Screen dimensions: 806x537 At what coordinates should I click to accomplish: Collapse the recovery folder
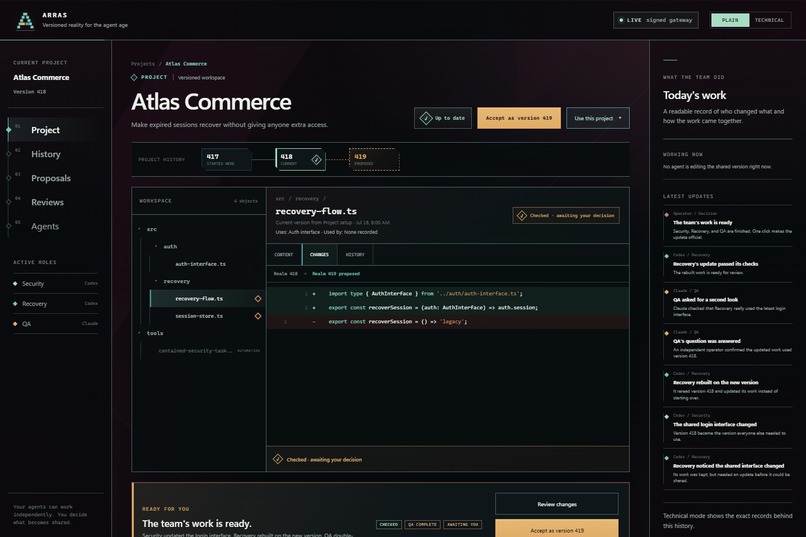pos(156,281)
